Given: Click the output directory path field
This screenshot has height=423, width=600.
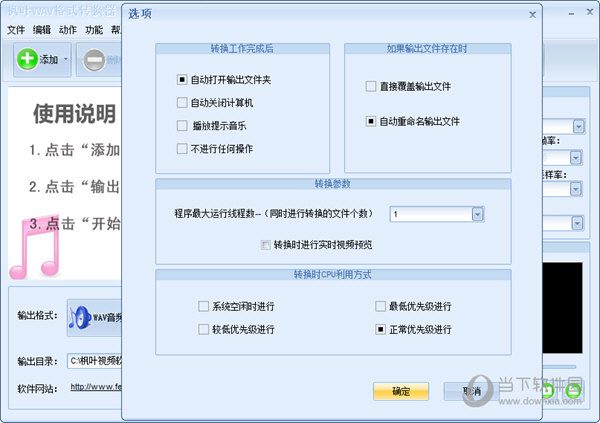Looking at the screenshot, I should pyautogui.click(x=94, y=361).
